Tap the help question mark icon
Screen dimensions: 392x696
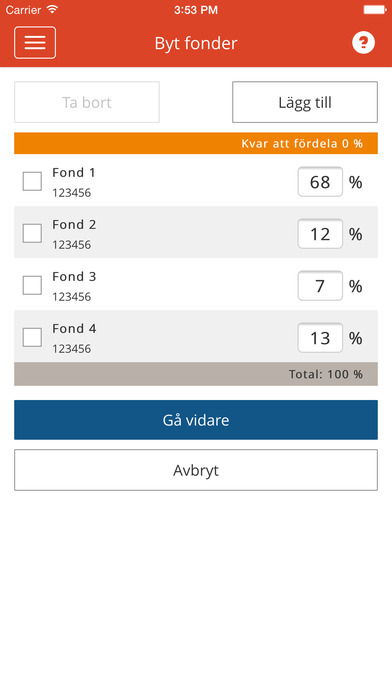pos(363,43)
